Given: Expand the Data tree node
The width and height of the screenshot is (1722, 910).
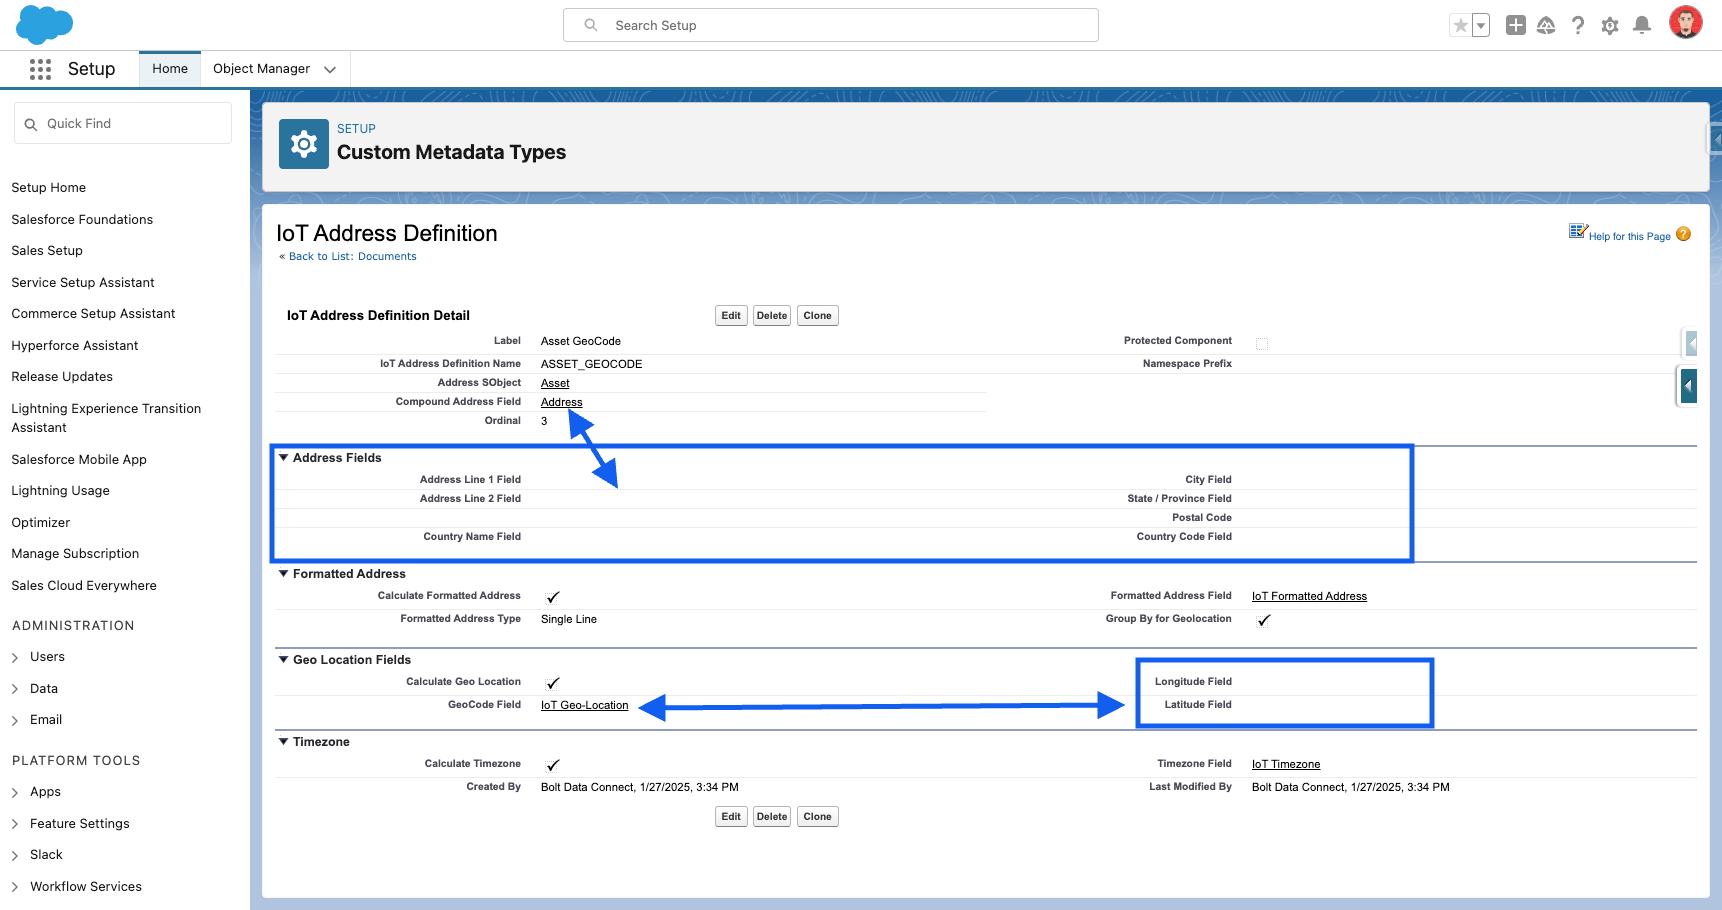Looking at the screenshot, I should pos(15,689).
